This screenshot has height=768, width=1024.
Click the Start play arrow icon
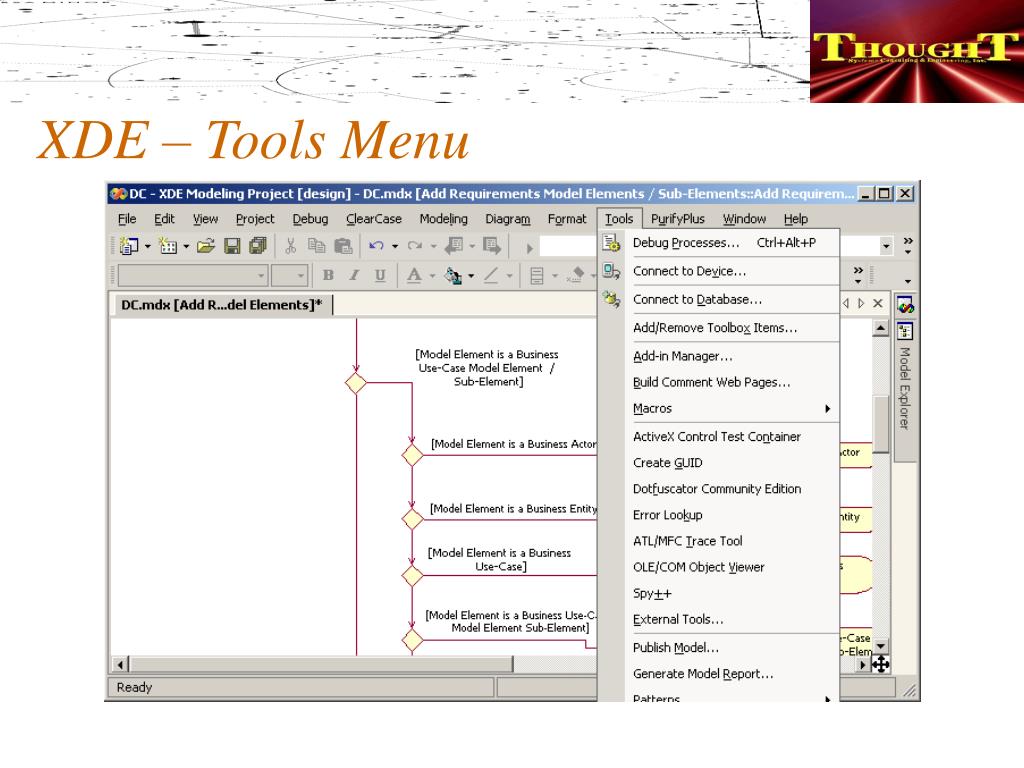530,248
